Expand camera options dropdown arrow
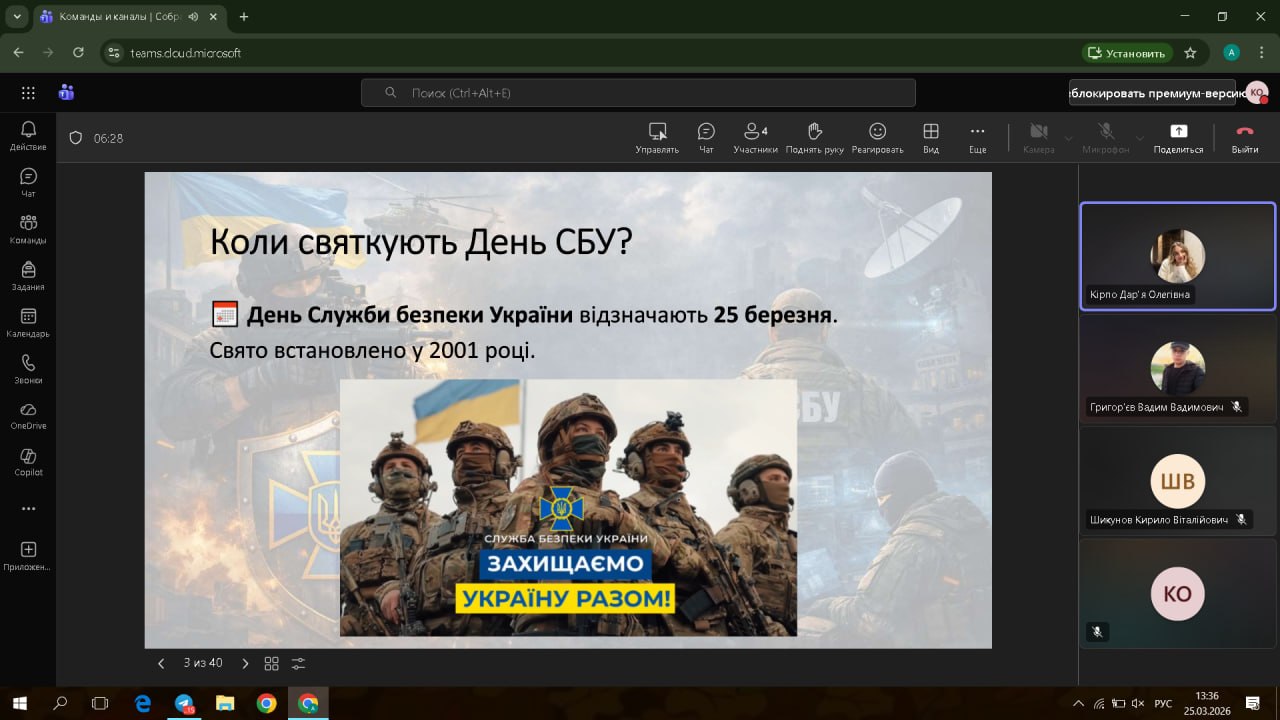 1068,138
